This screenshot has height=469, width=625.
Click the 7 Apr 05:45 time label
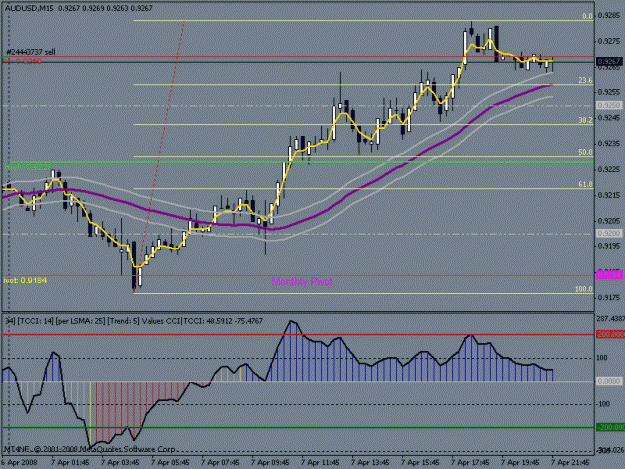(x=170, y=463)
